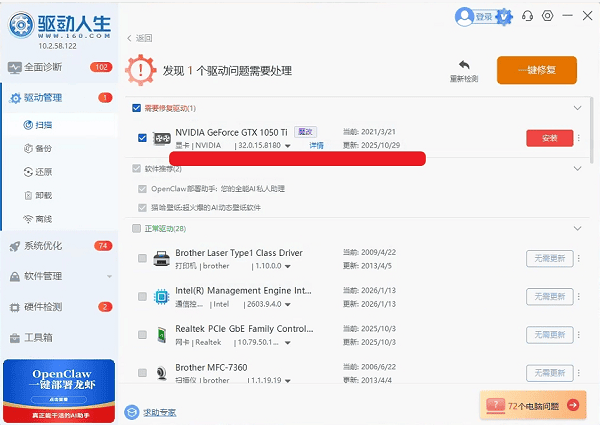Open 全面诊断 in the sidebar
The height and width of the screenshot is (425, 600).
tap(59, 67)
